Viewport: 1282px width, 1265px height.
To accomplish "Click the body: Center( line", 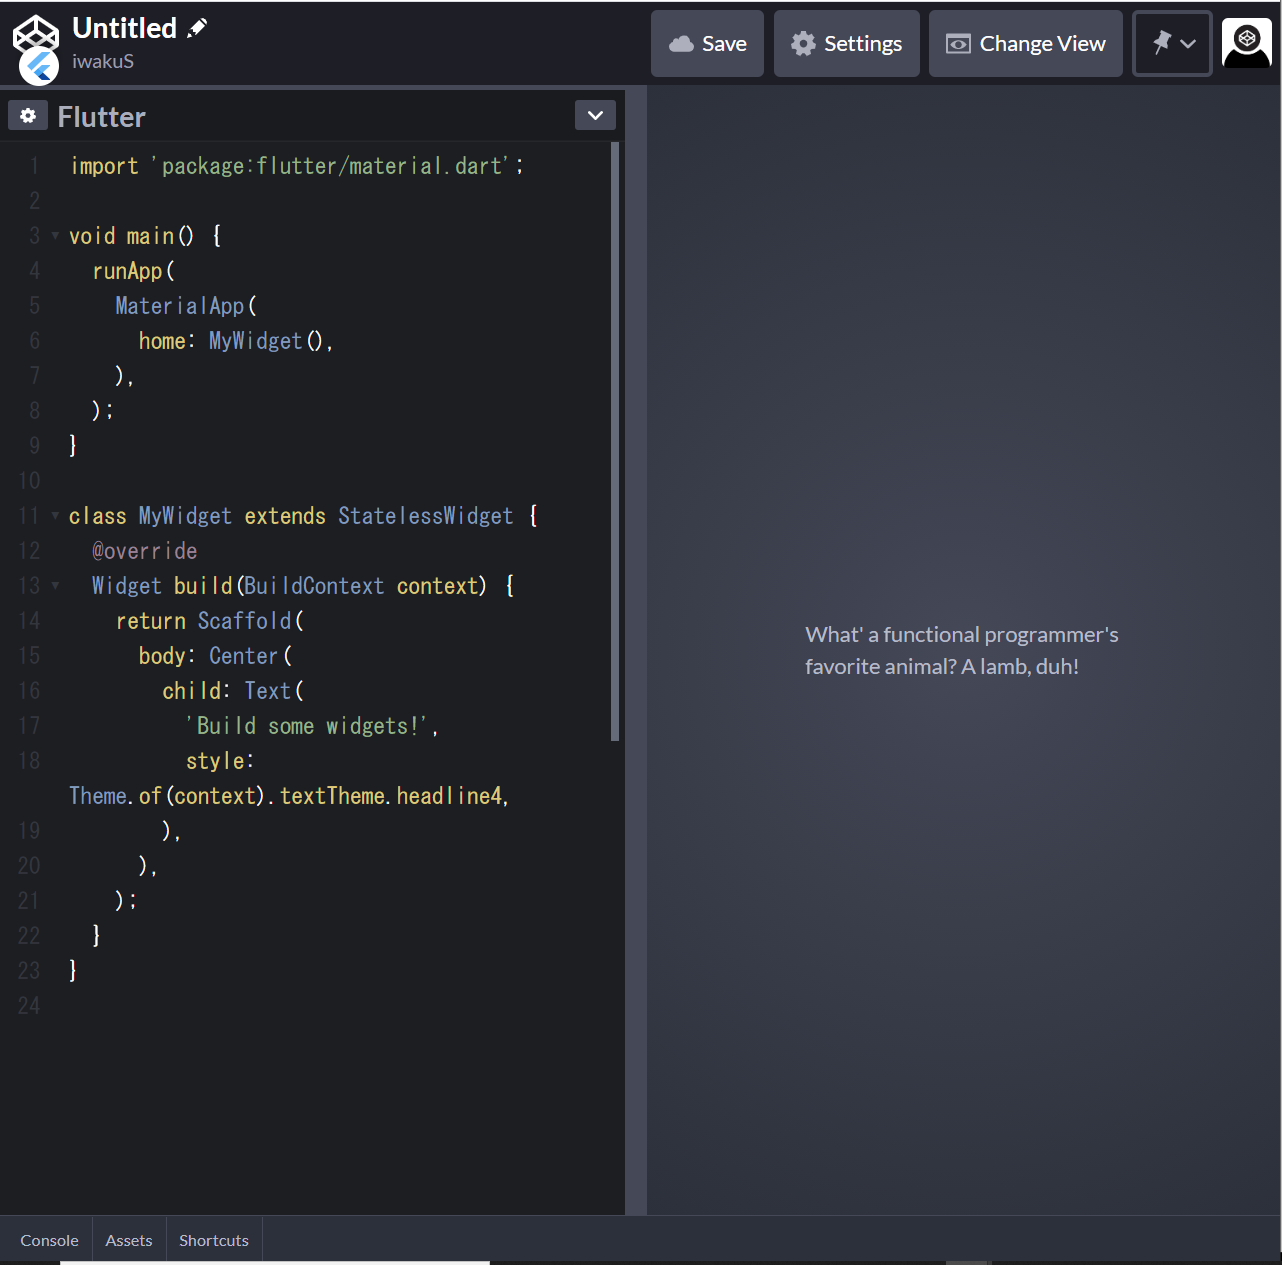I will (215, 656).
